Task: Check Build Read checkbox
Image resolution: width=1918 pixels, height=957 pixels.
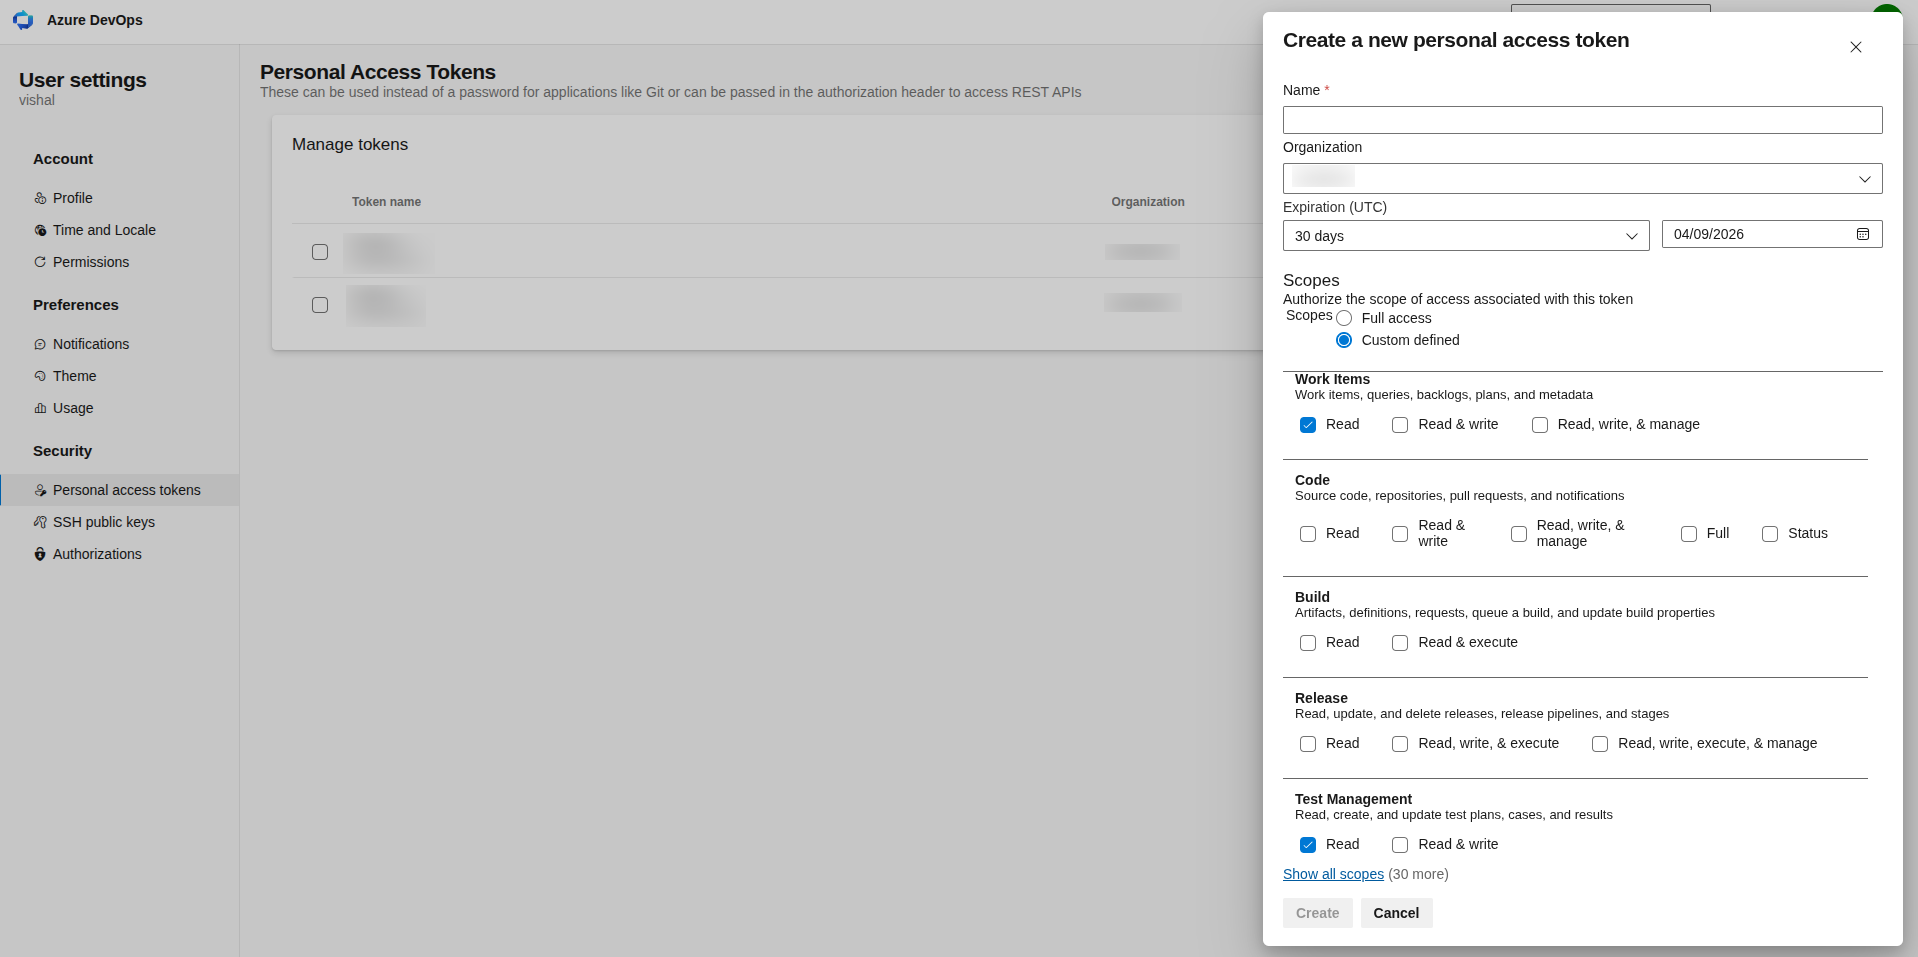Action: coord(1308,643)
